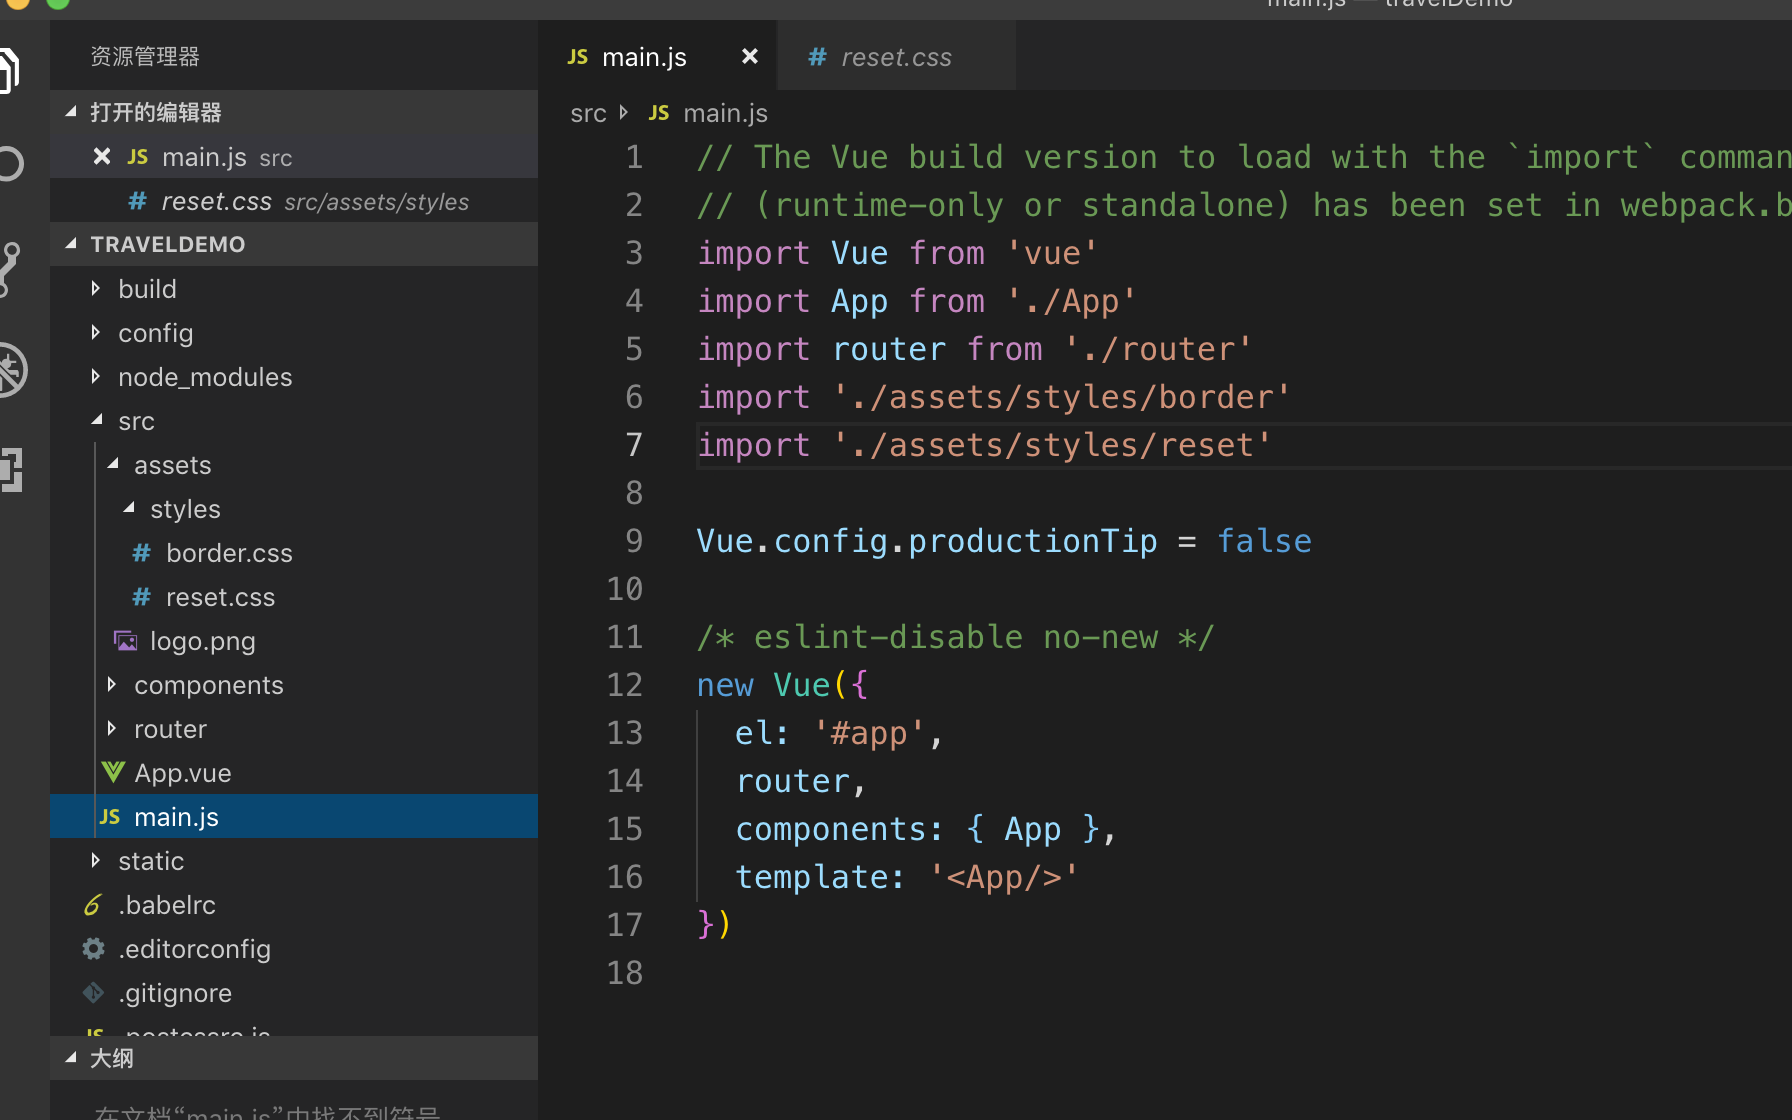Click the Vue icon beside App.vue

coord(113,772)
